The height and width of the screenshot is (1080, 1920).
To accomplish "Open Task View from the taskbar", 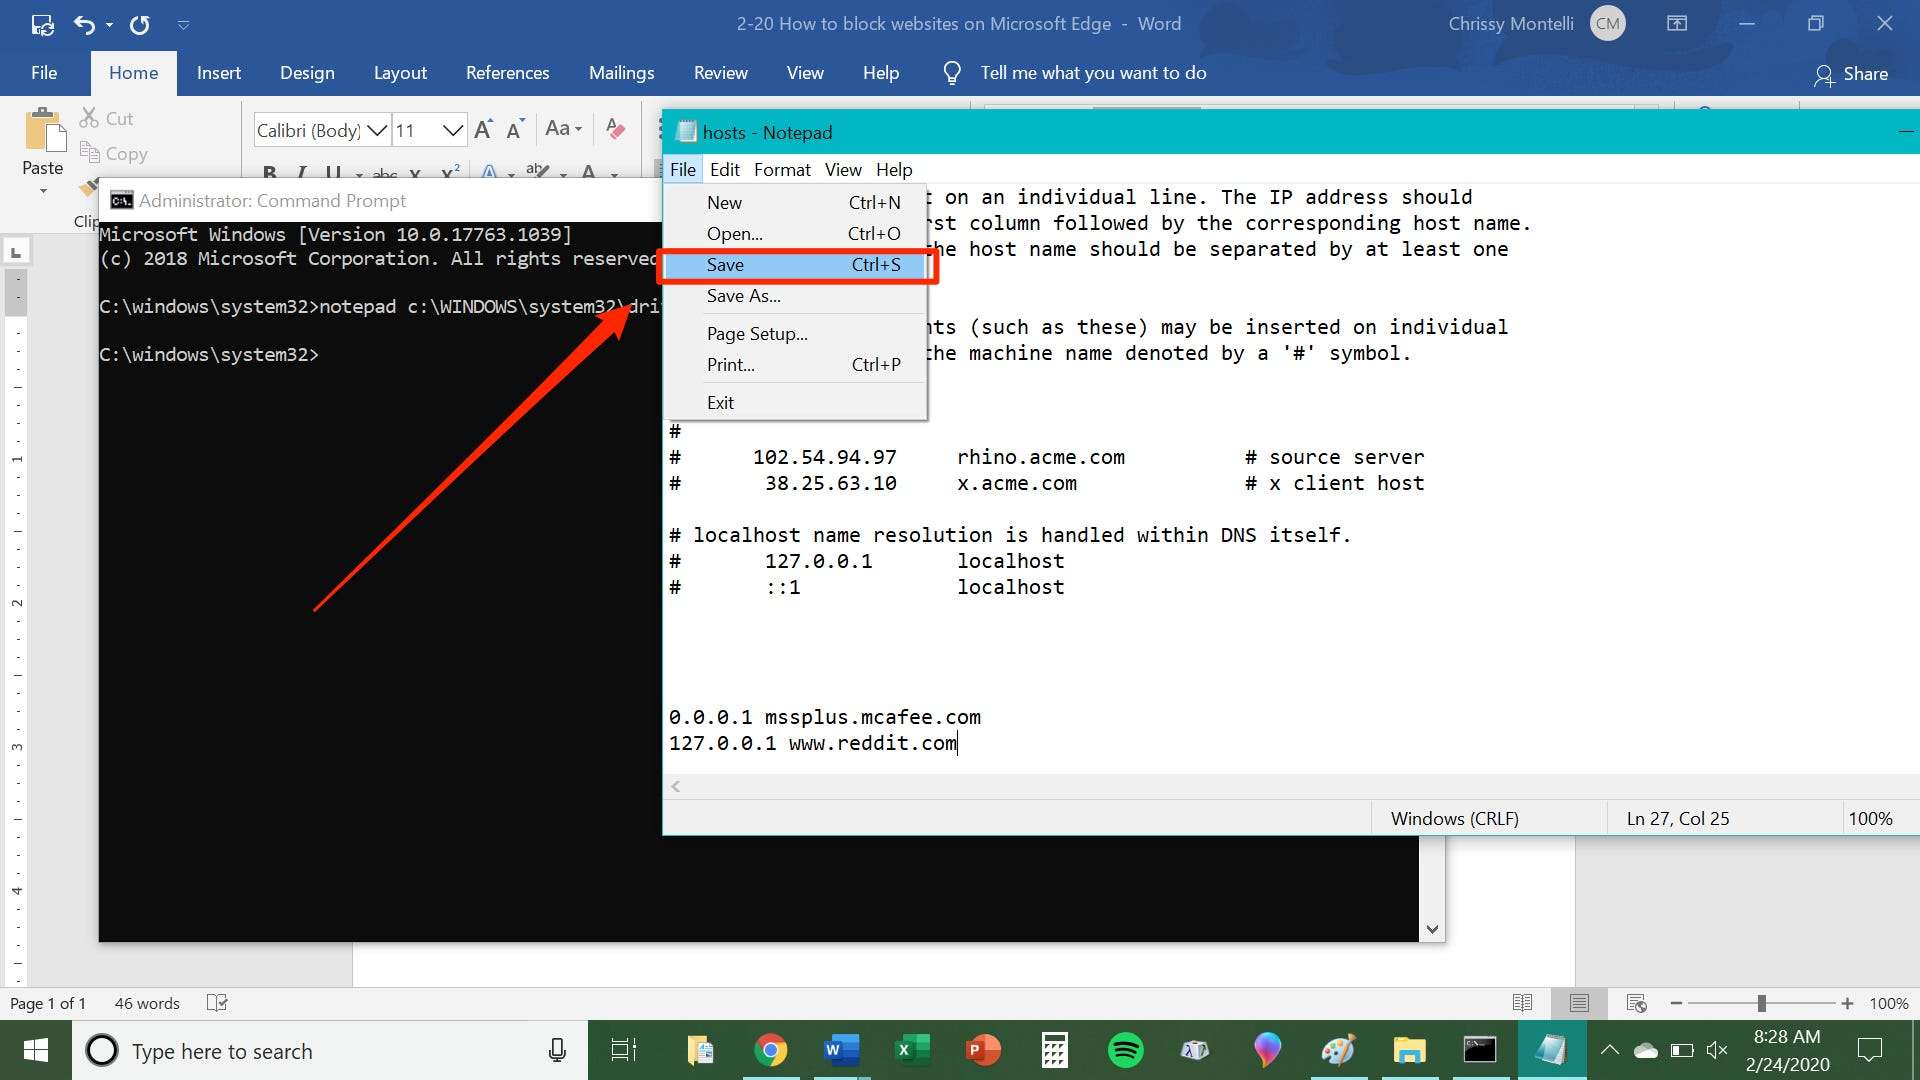I will [x=624, y=1050].
